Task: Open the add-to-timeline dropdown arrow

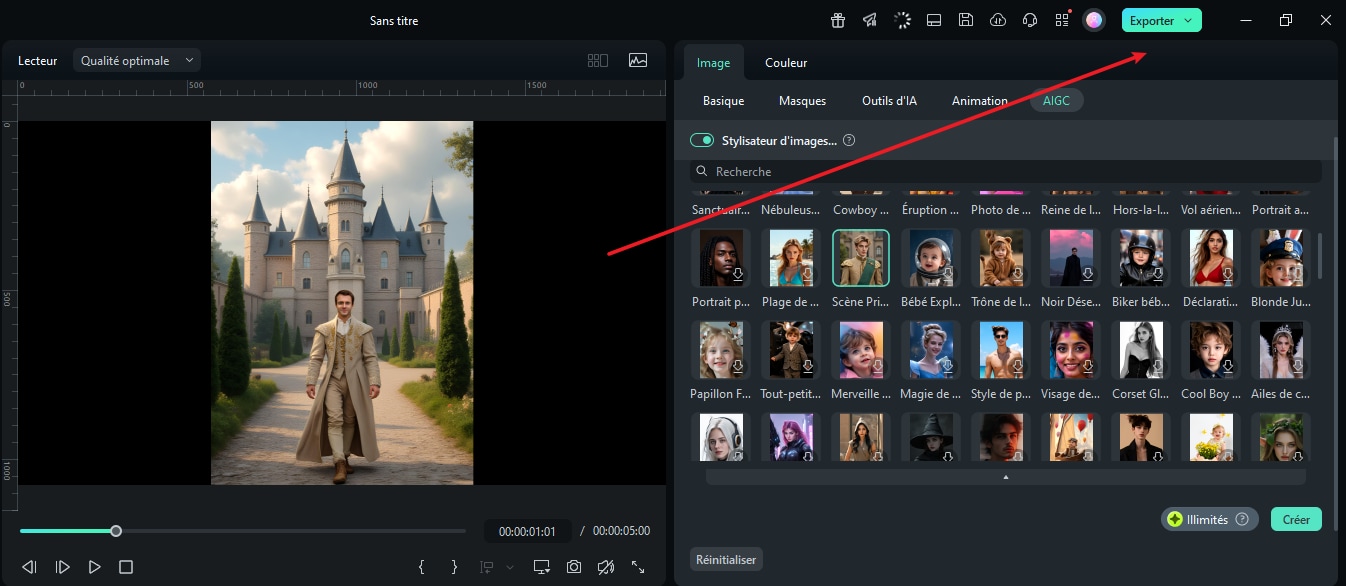Action: click(x=510, y=567)
